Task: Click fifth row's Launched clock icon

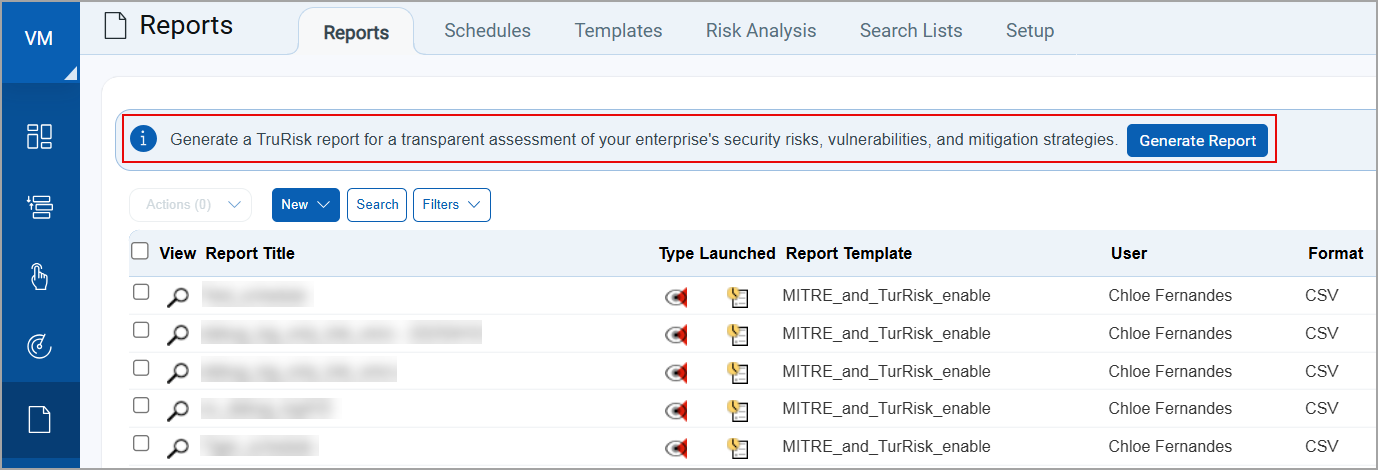Action: click(738, 448)
